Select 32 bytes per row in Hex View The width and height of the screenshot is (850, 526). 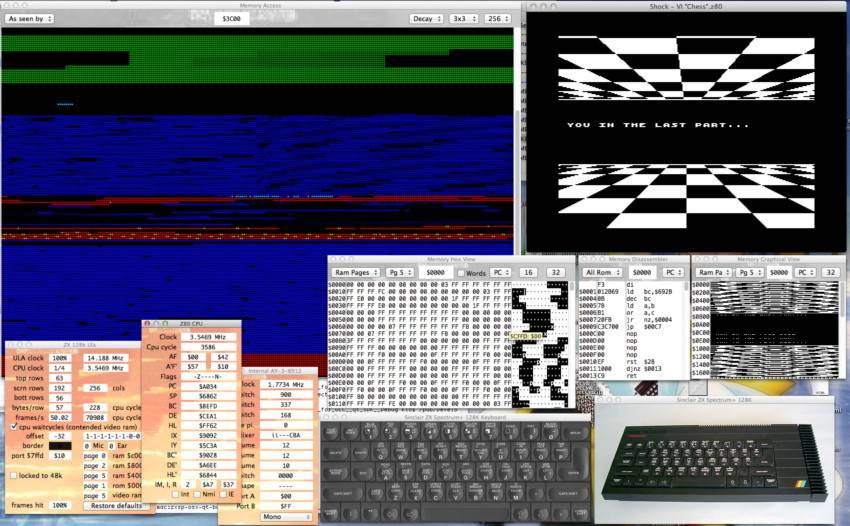[x=555, y=272]
